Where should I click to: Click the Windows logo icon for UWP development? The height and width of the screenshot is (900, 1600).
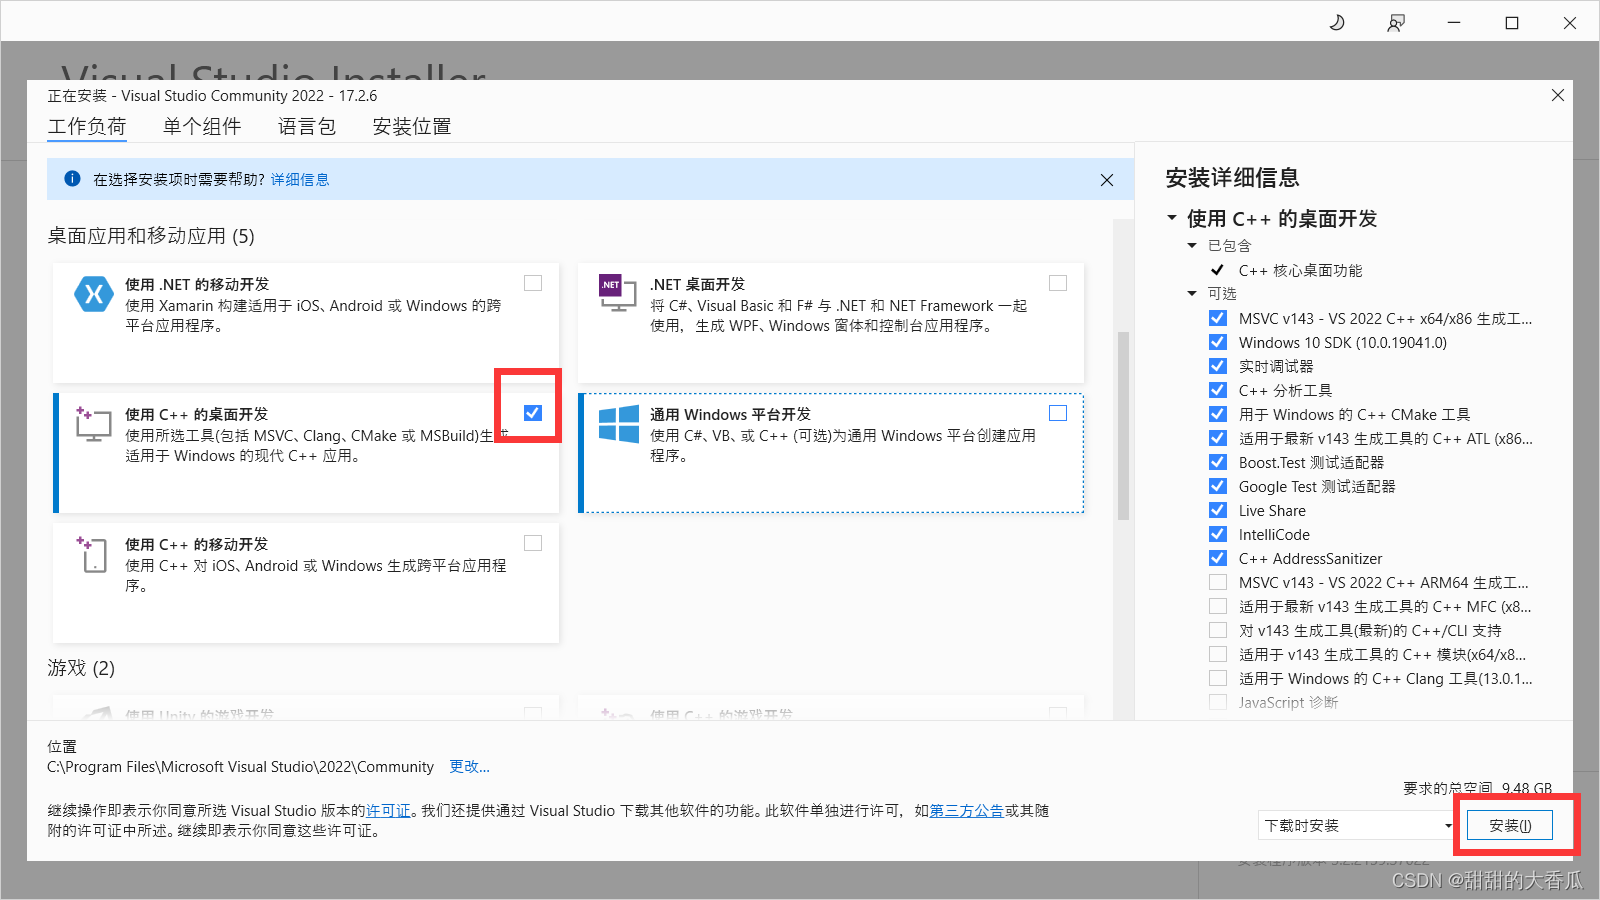click(619, 424)
